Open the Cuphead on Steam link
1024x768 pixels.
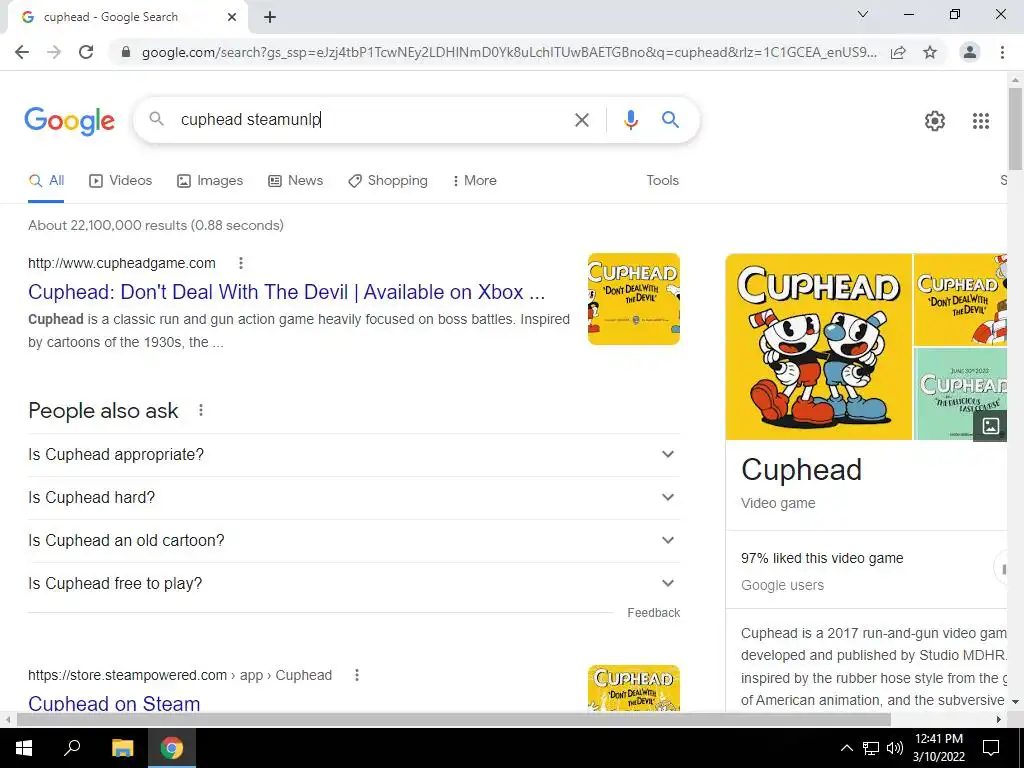click(114, 703)
